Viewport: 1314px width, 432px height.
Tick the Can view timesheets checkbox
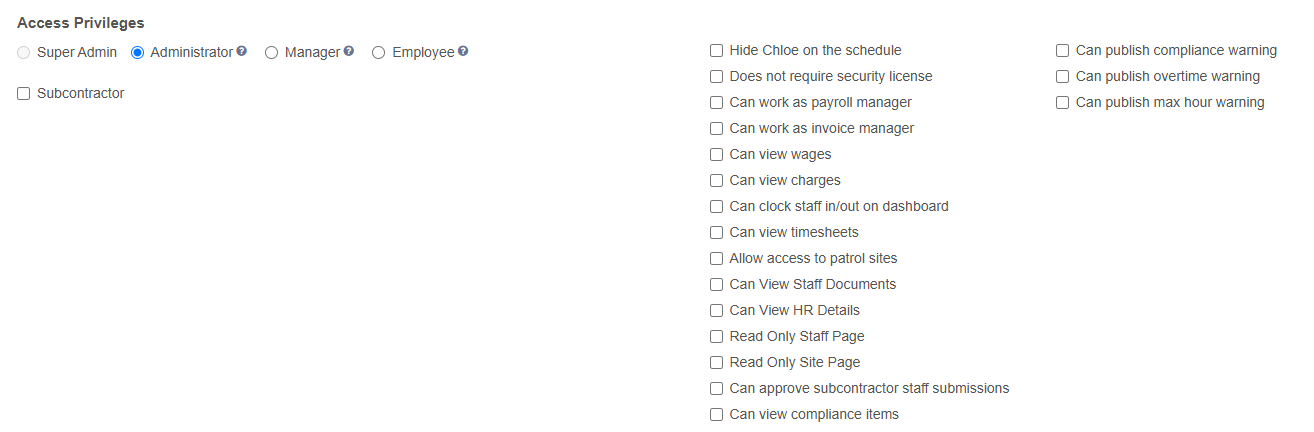pos(716,233)
